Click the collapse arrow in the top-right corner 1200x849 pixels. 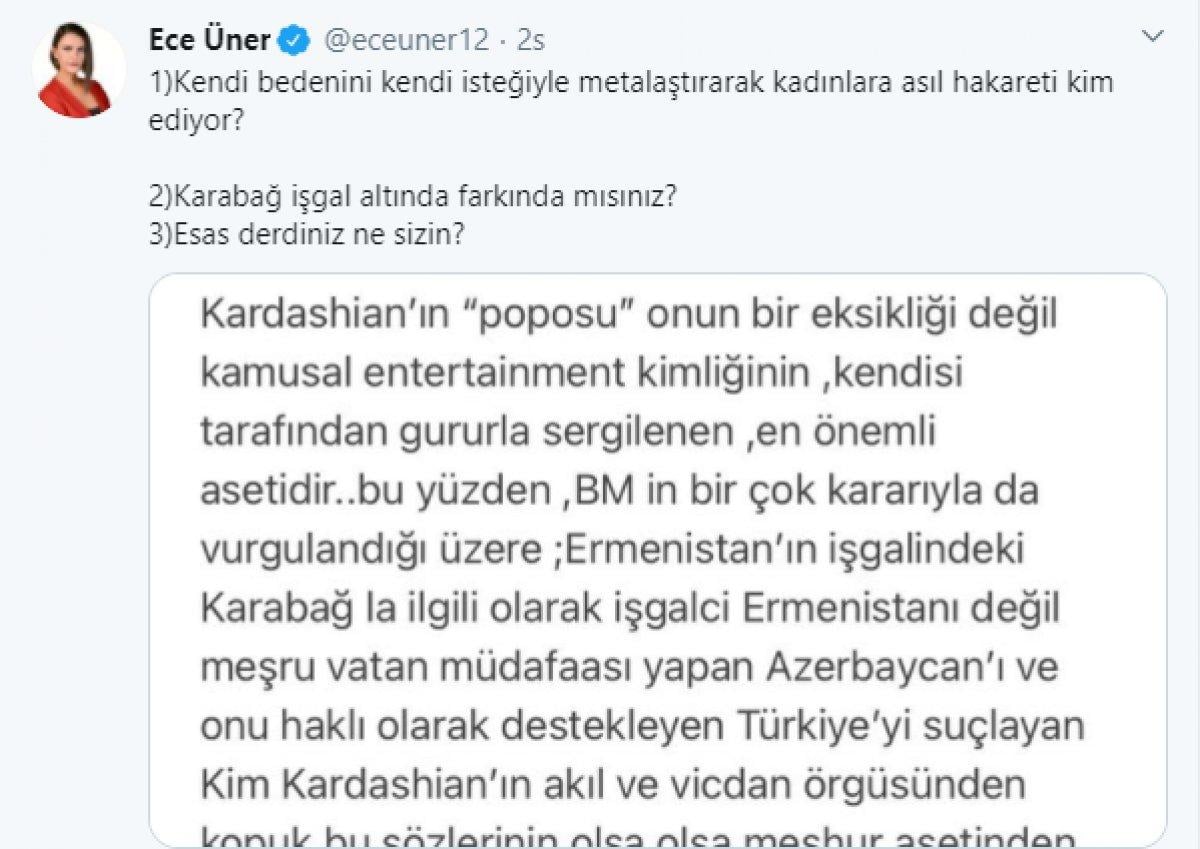[1149, 32]
